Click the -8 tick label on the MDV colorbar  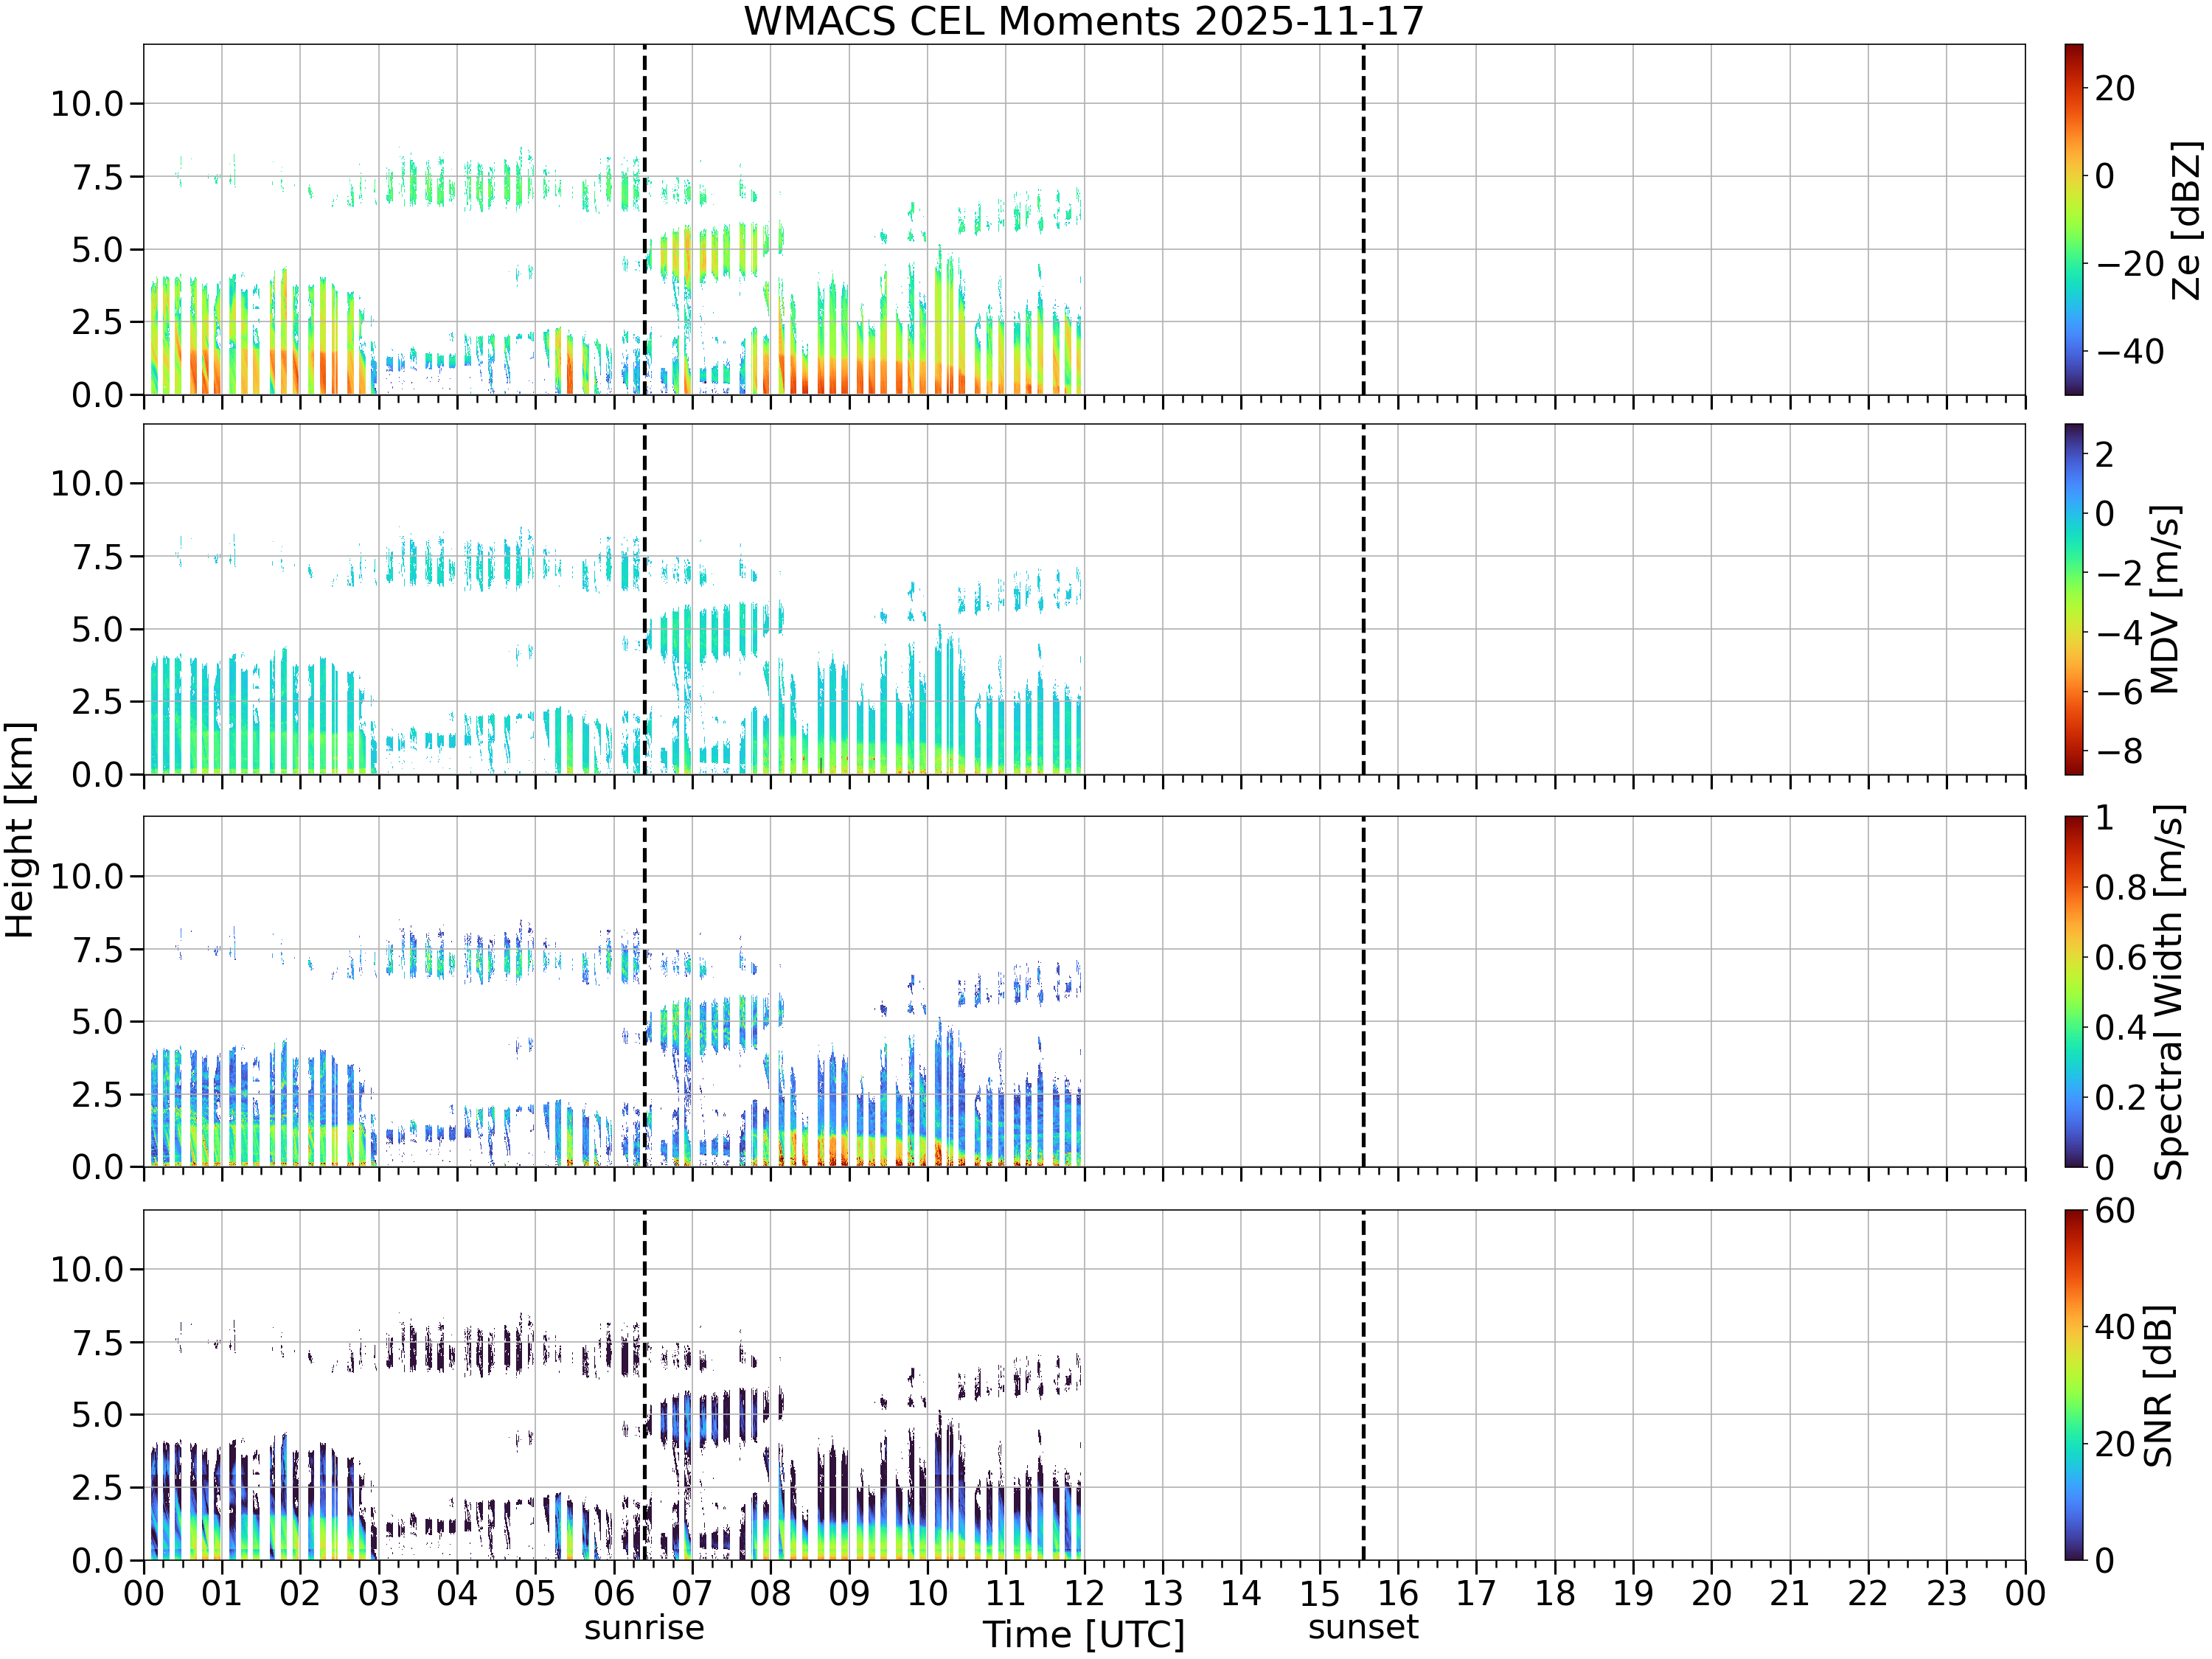pyautogui.click(x=2119, y=751)
